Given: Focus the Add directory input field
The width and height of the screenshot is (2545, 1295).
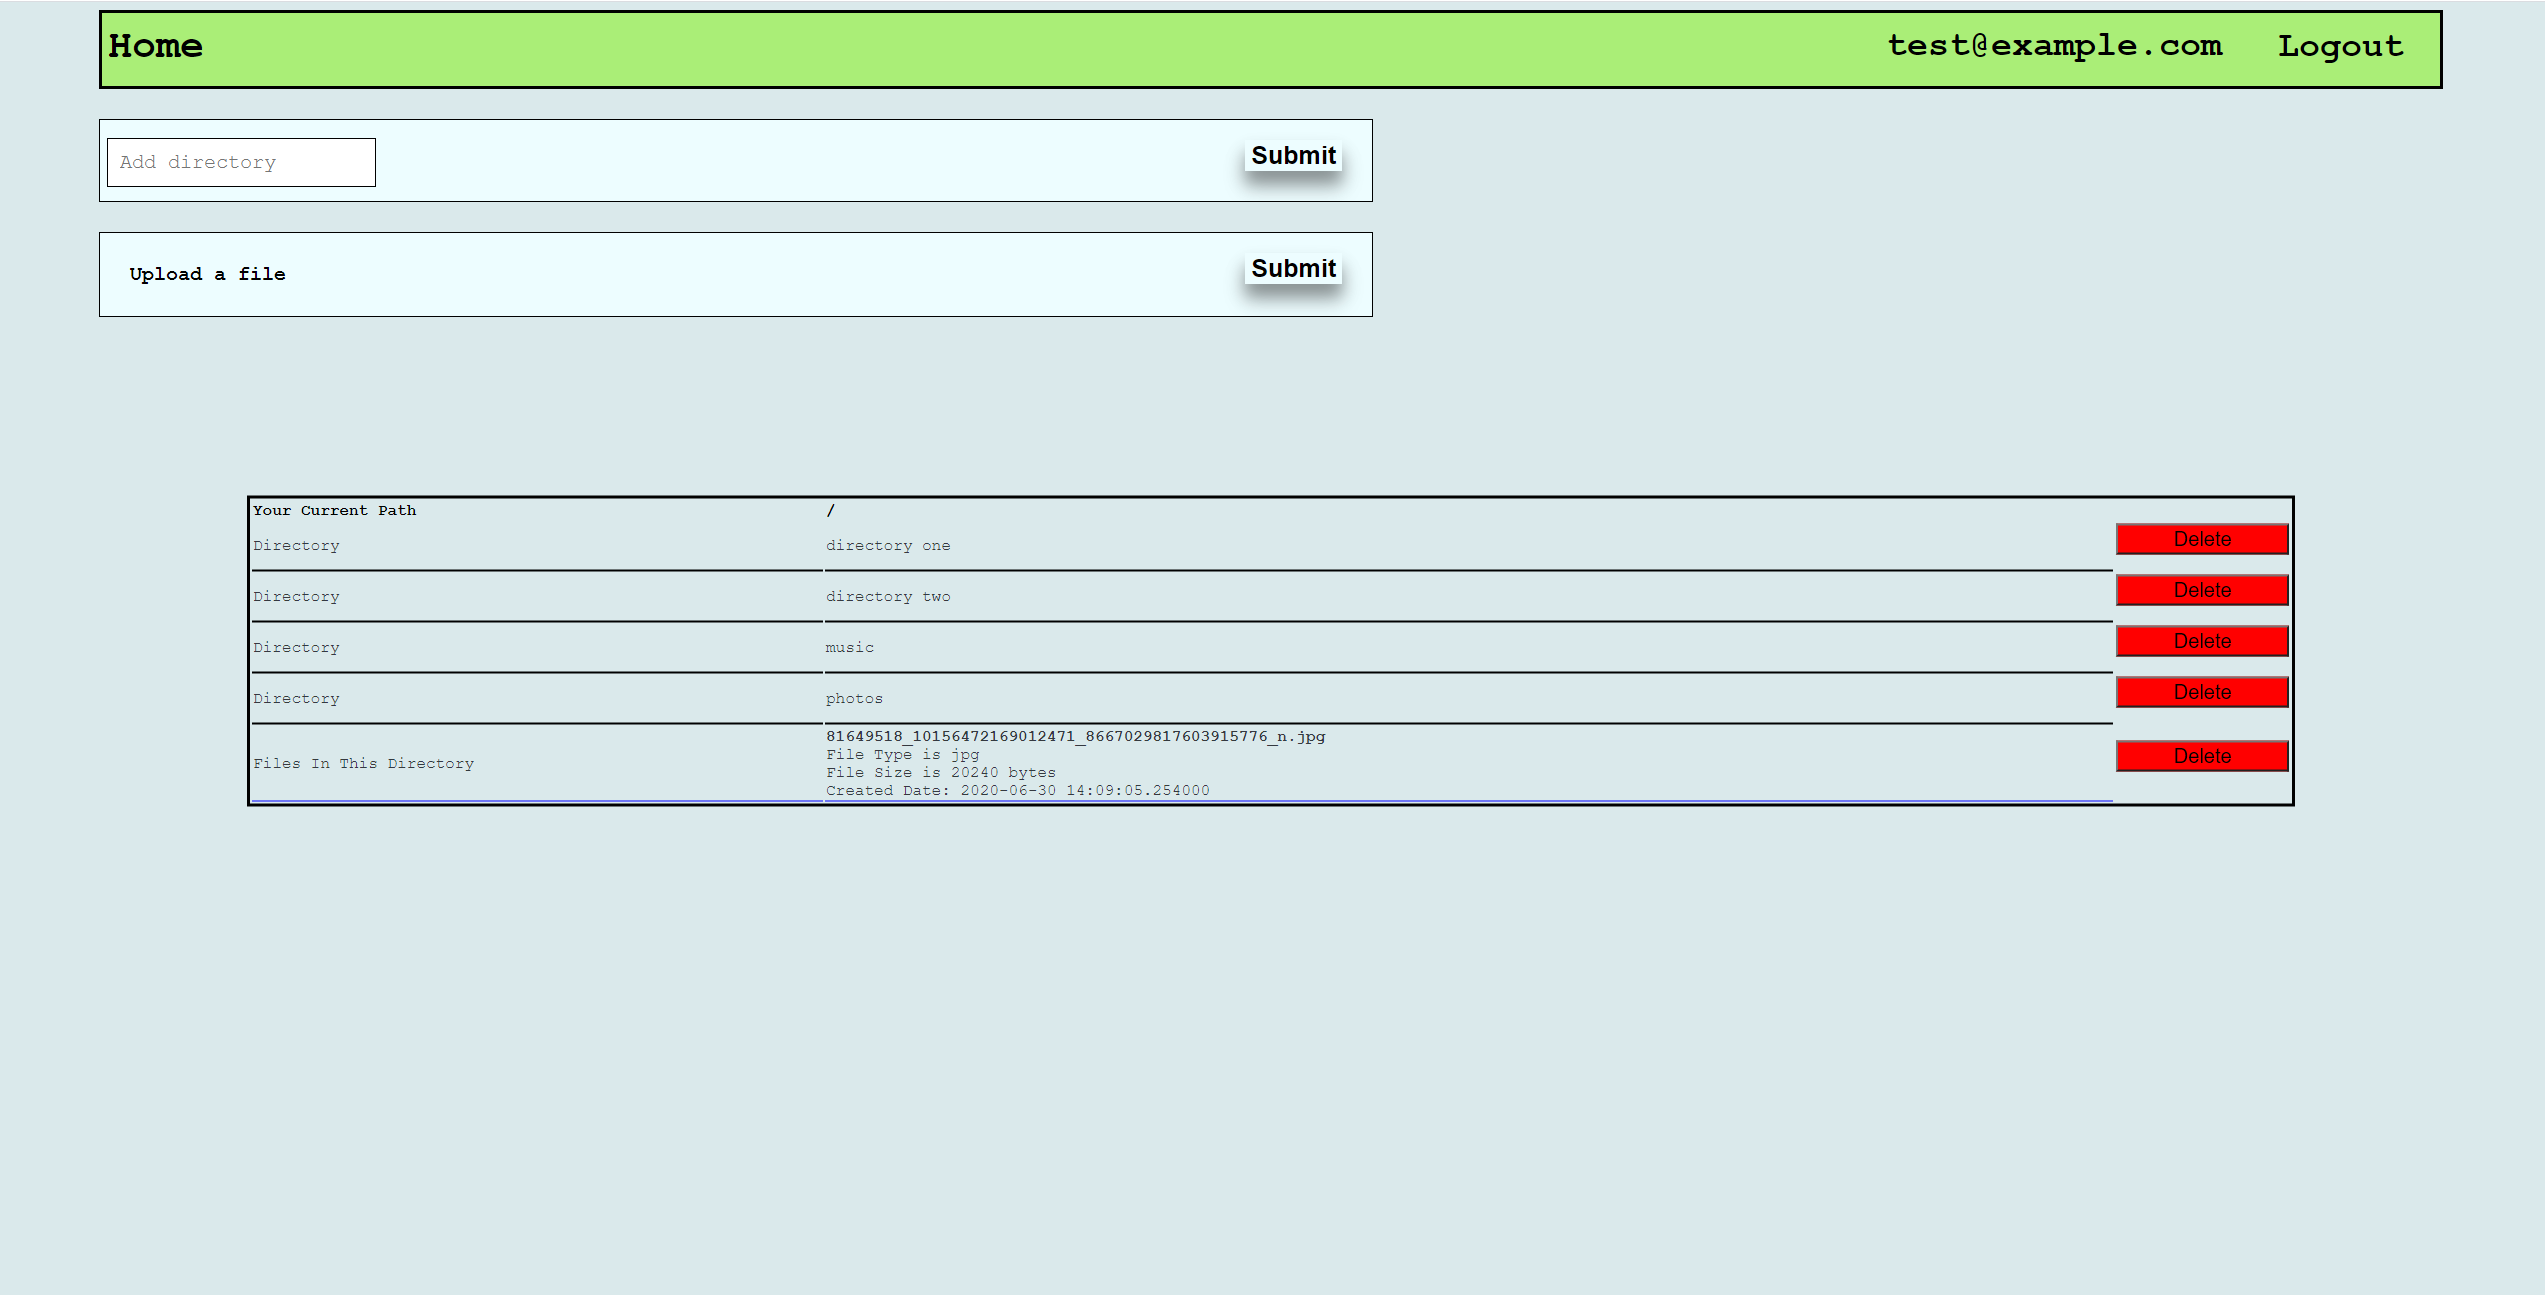Looking at the screenshot, I should click(241, 162).
